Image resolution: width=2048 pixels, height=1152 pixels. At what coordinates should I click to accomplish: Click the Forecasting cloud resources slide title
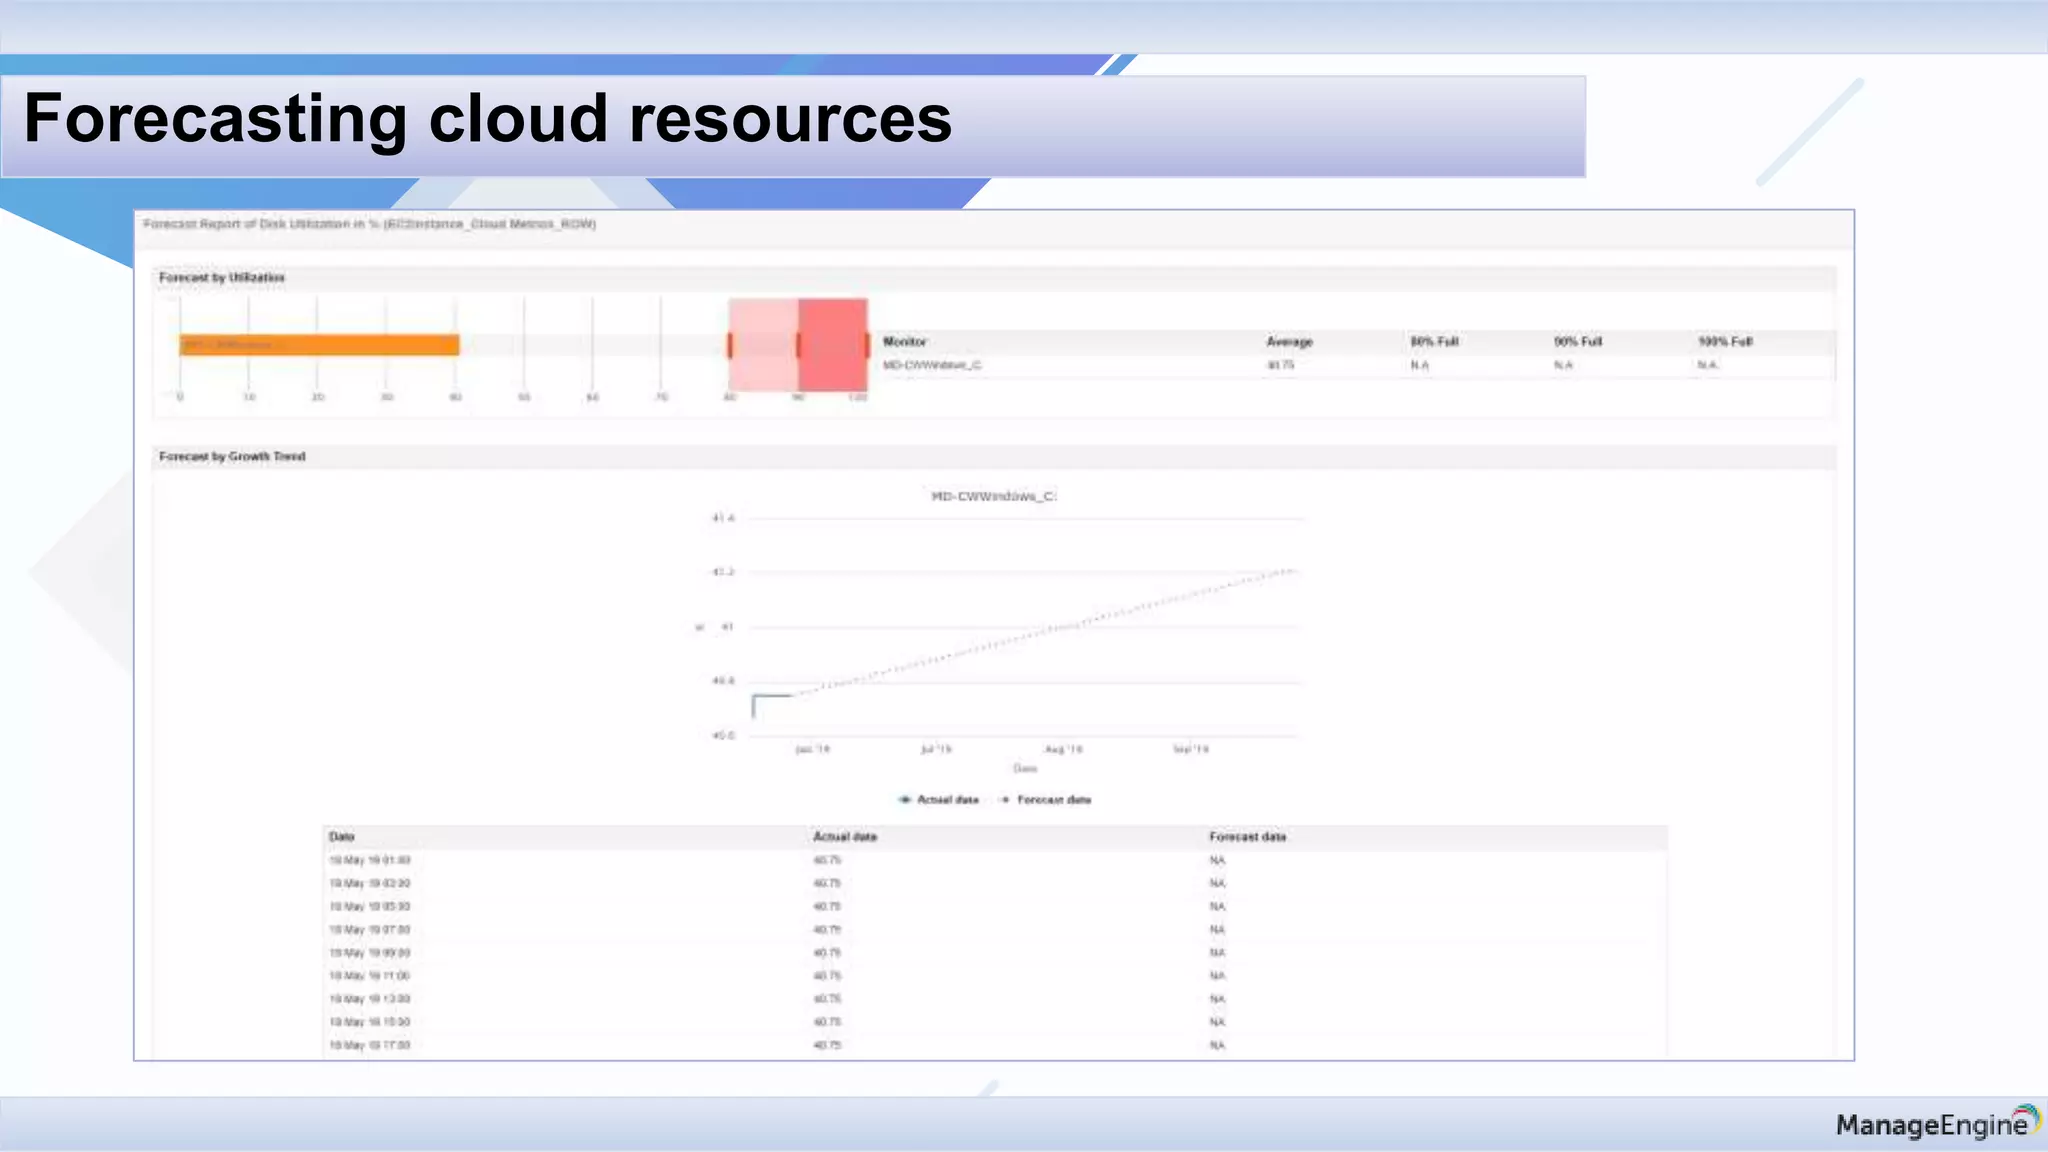(488, 119)
